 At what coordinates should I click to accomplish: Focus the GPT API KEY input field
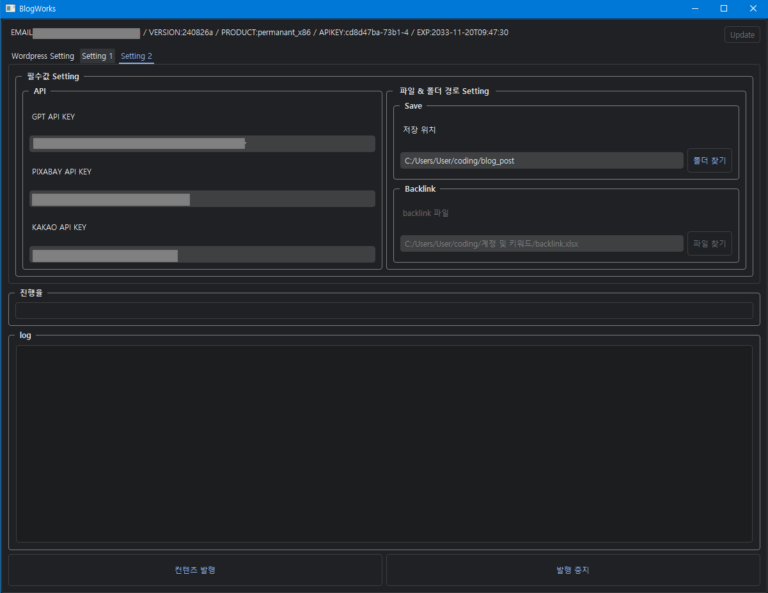[202, 144]
